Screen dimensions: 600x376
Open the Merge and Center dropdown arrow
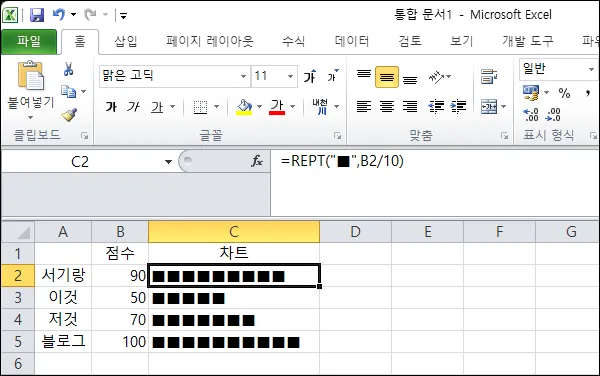pos(504,107)
